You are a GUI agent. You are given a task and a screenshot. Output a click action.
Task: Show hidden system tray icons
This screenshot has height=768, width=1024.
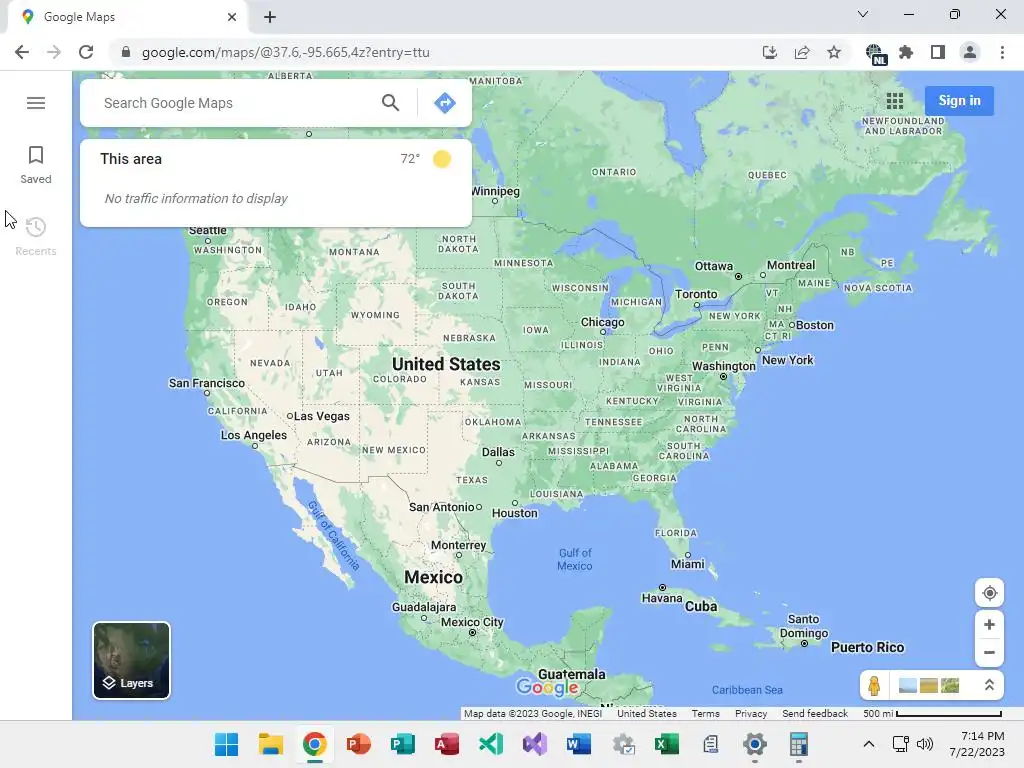tap(869, 744)
